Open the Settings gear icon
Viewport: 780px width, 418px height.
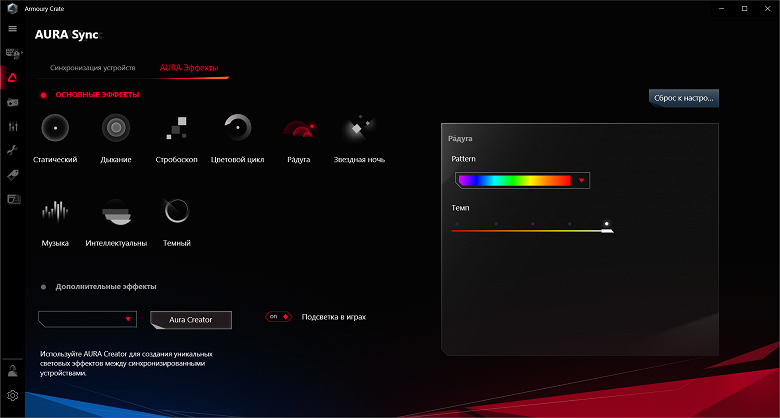click(x=13, y=396)
